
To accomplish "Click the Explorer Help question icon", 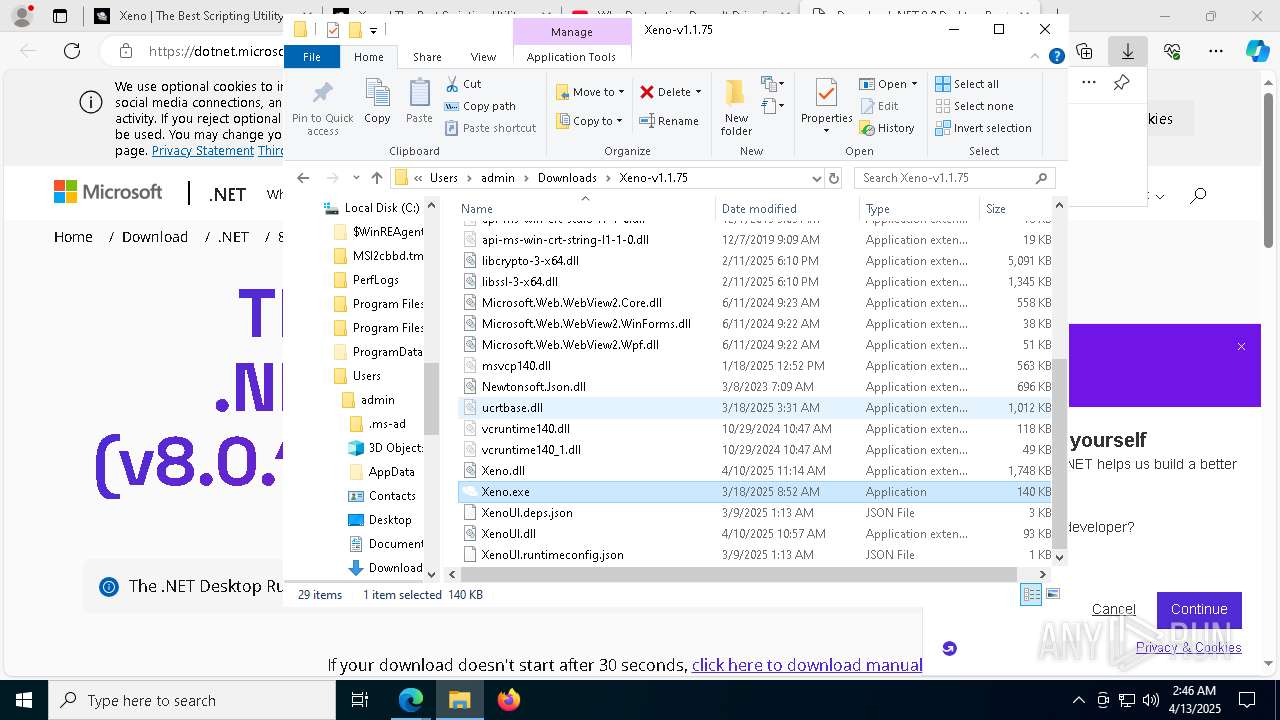I will point(1056,57).
